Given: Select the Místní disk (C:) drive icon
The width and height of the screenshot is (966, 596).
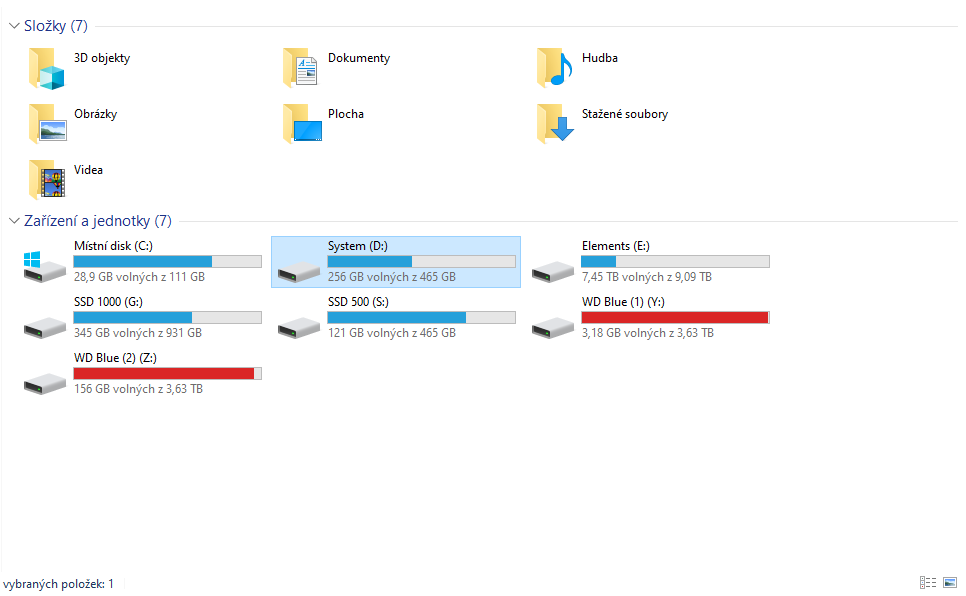Looking at the screenshot, I should [44, 267].
